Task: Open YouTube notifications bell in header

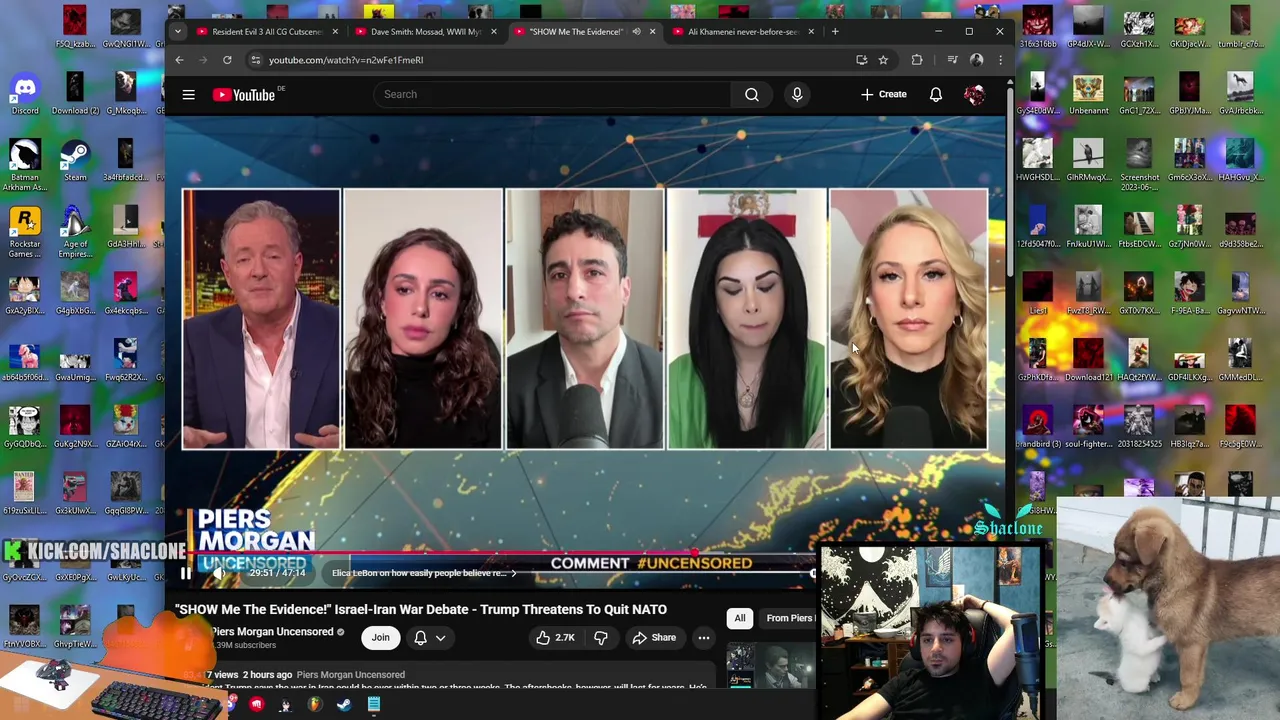Action: point(936,94)
